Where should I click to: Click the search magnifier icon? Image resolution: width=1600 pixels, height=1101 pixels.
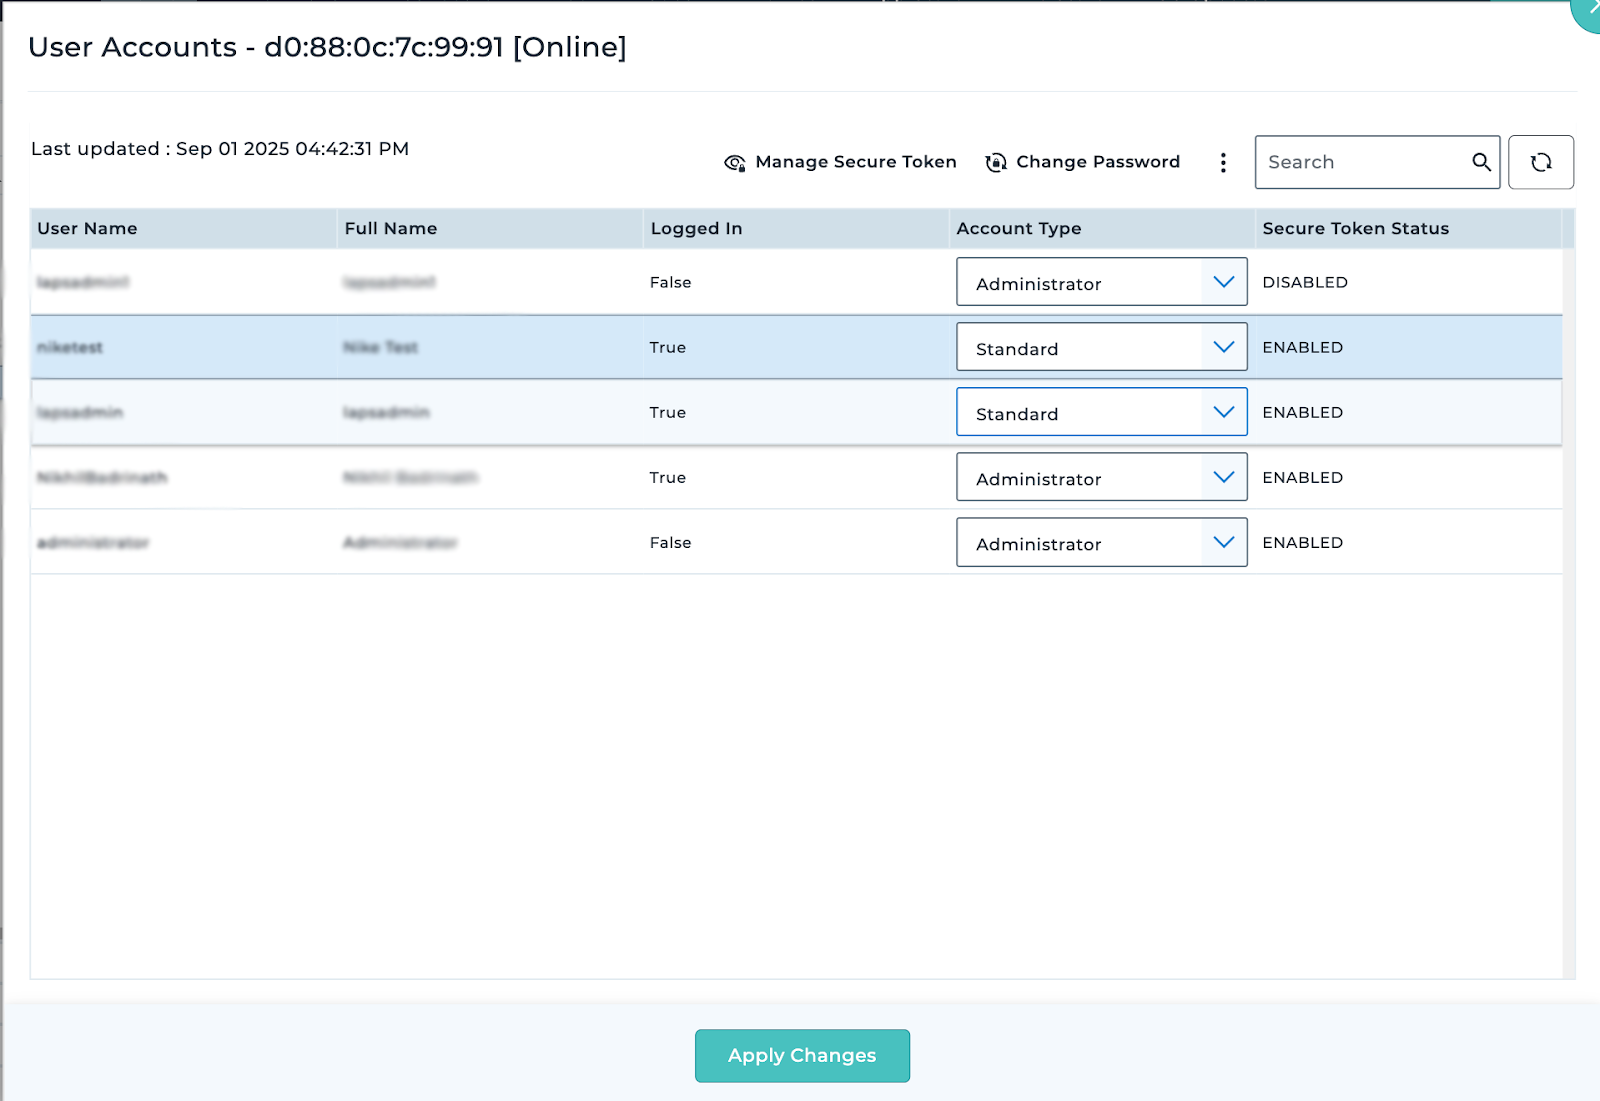coord(1481,162)
